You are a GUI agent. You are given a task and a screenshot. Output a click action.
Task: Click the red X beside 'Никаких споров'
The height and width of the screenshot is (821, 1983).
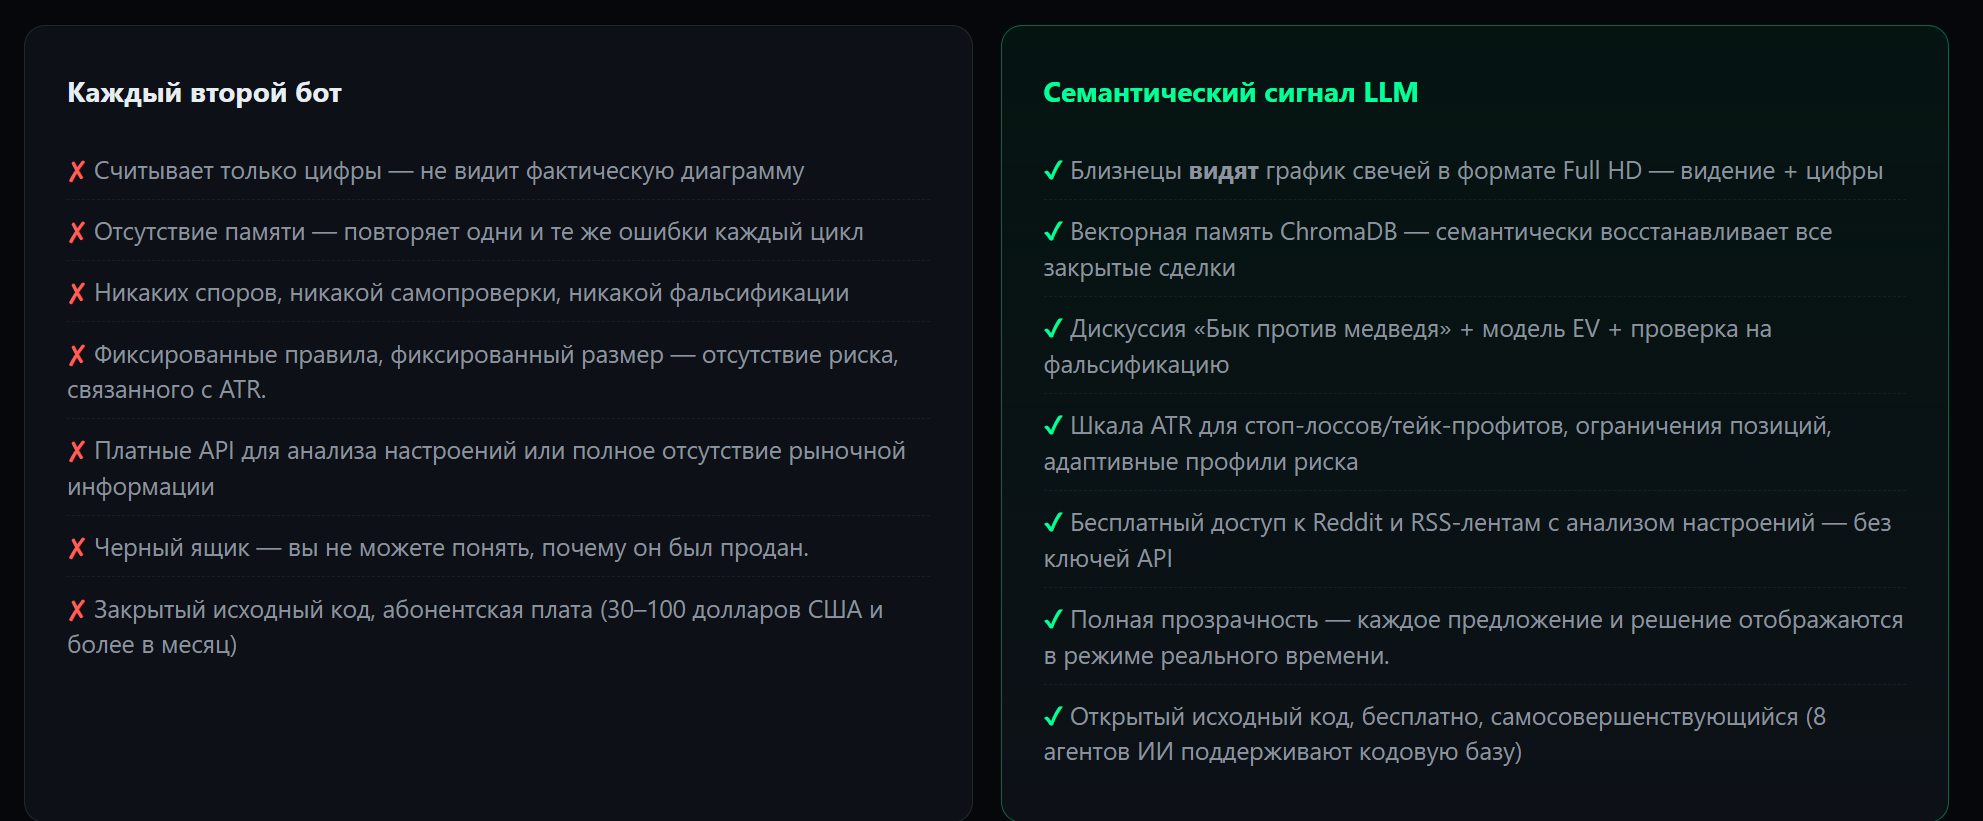77,294
